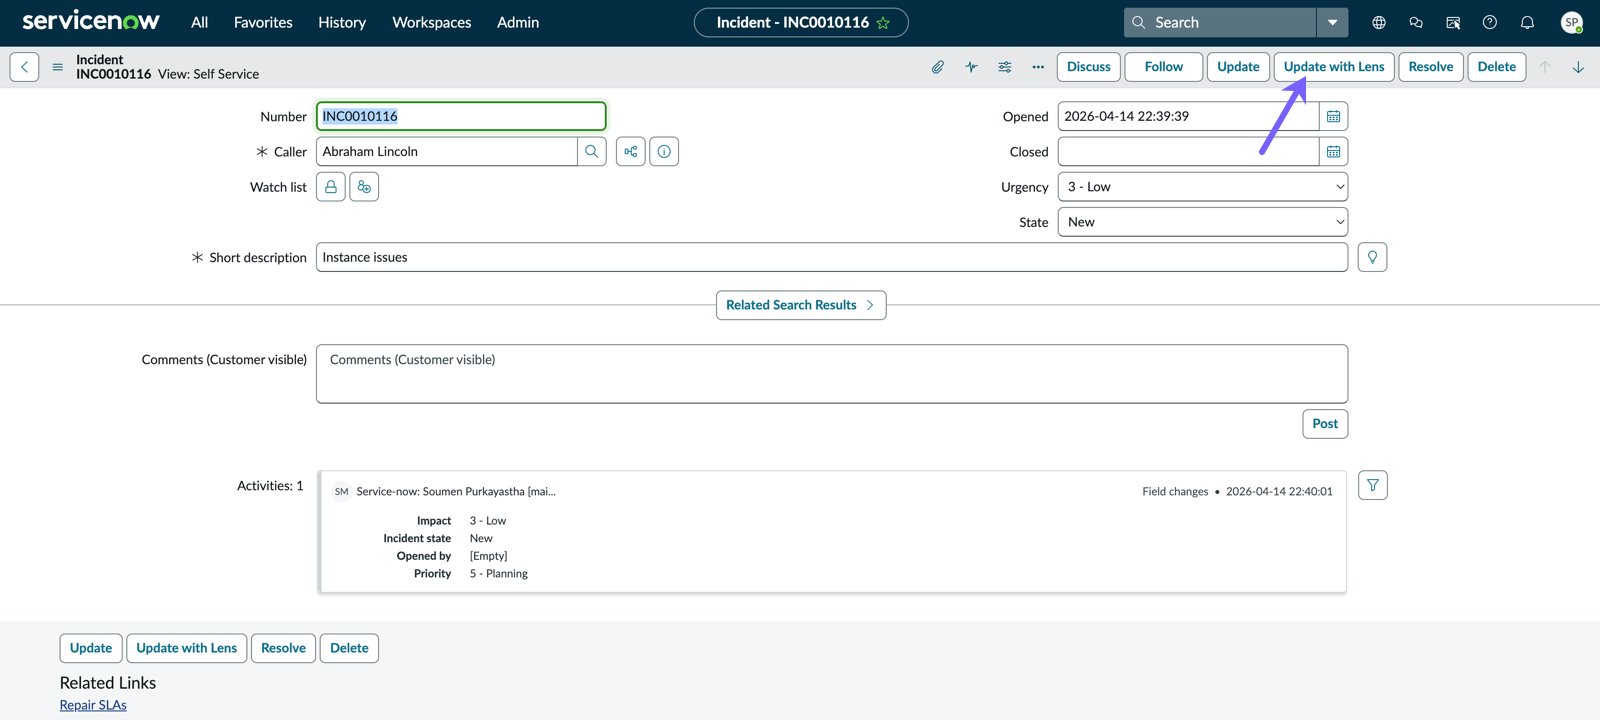
Task: Click Delete in the top header
Action: 1497,67
